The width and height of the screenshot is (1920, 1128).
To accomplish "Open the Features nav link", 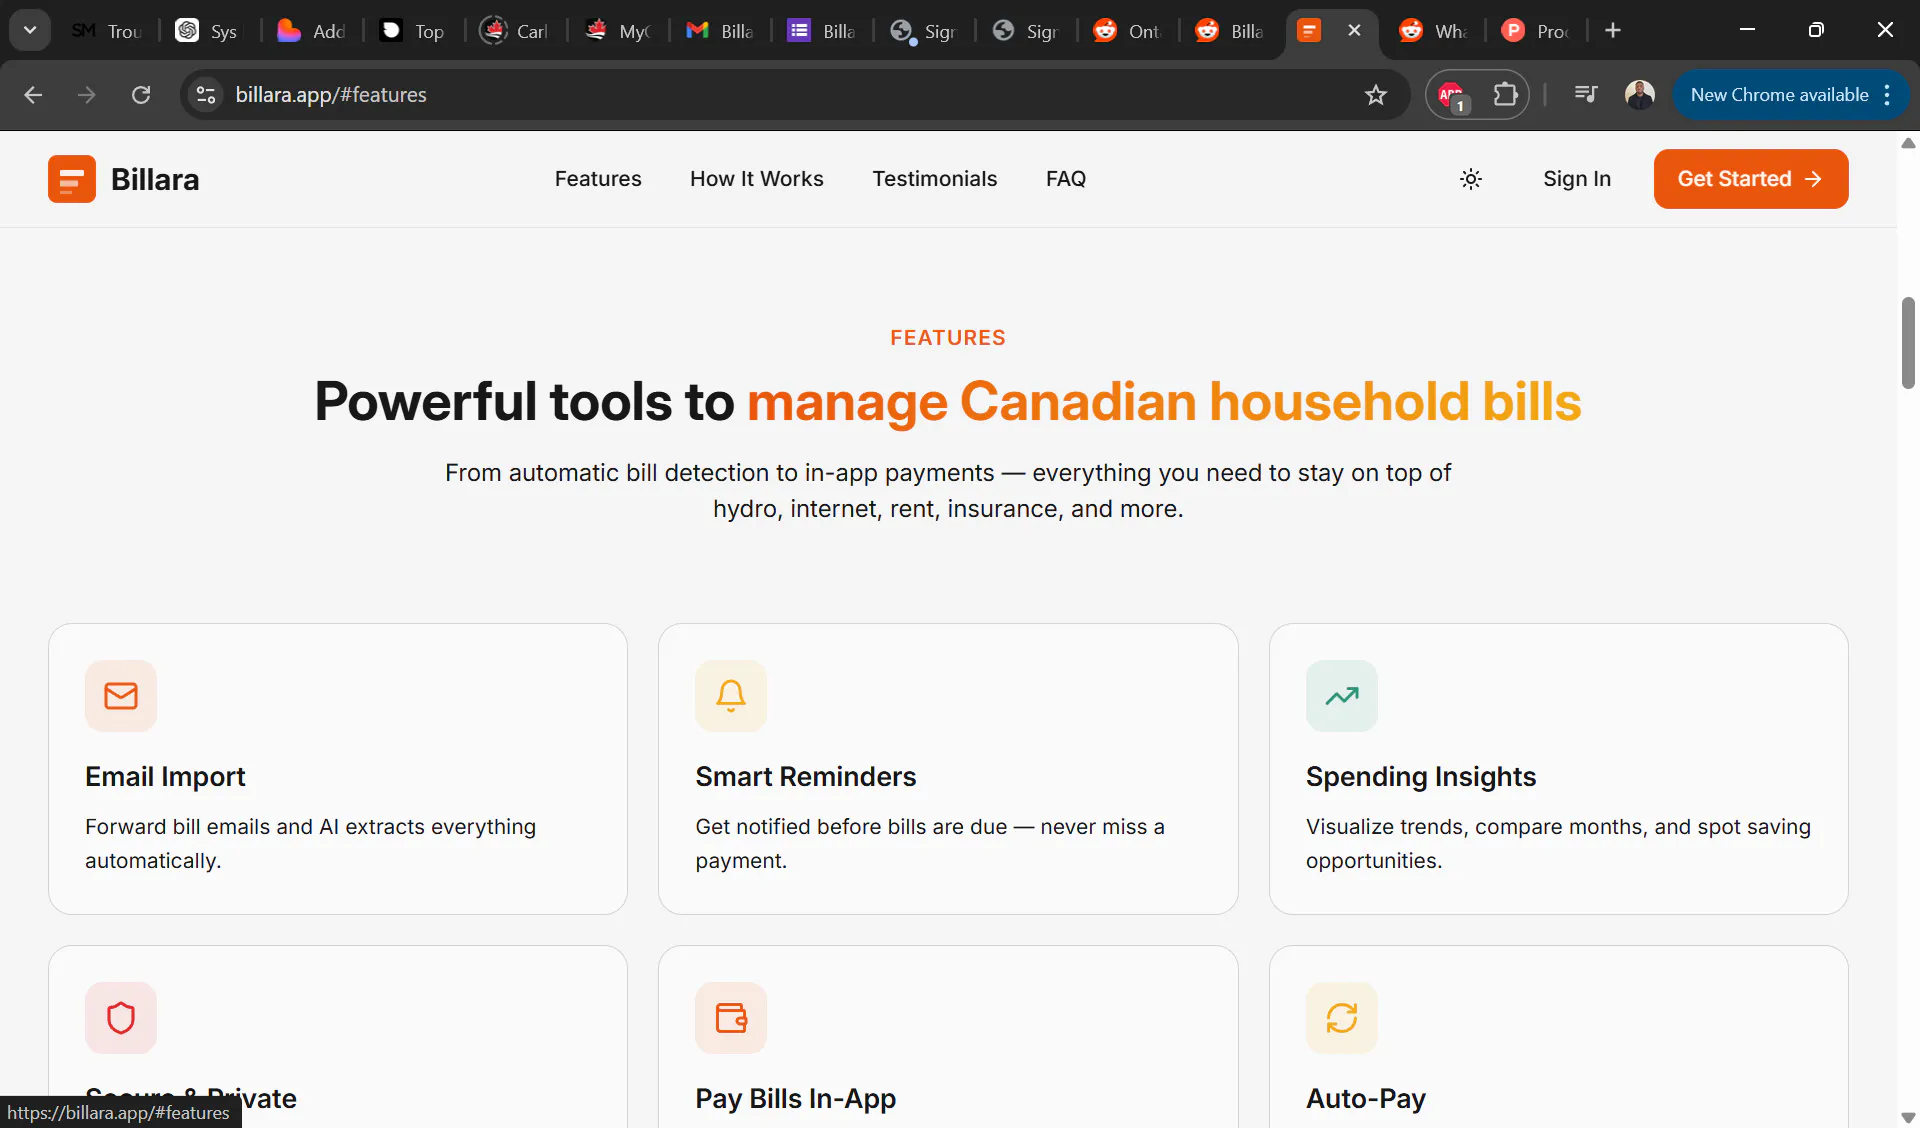I will click(598, 179).
